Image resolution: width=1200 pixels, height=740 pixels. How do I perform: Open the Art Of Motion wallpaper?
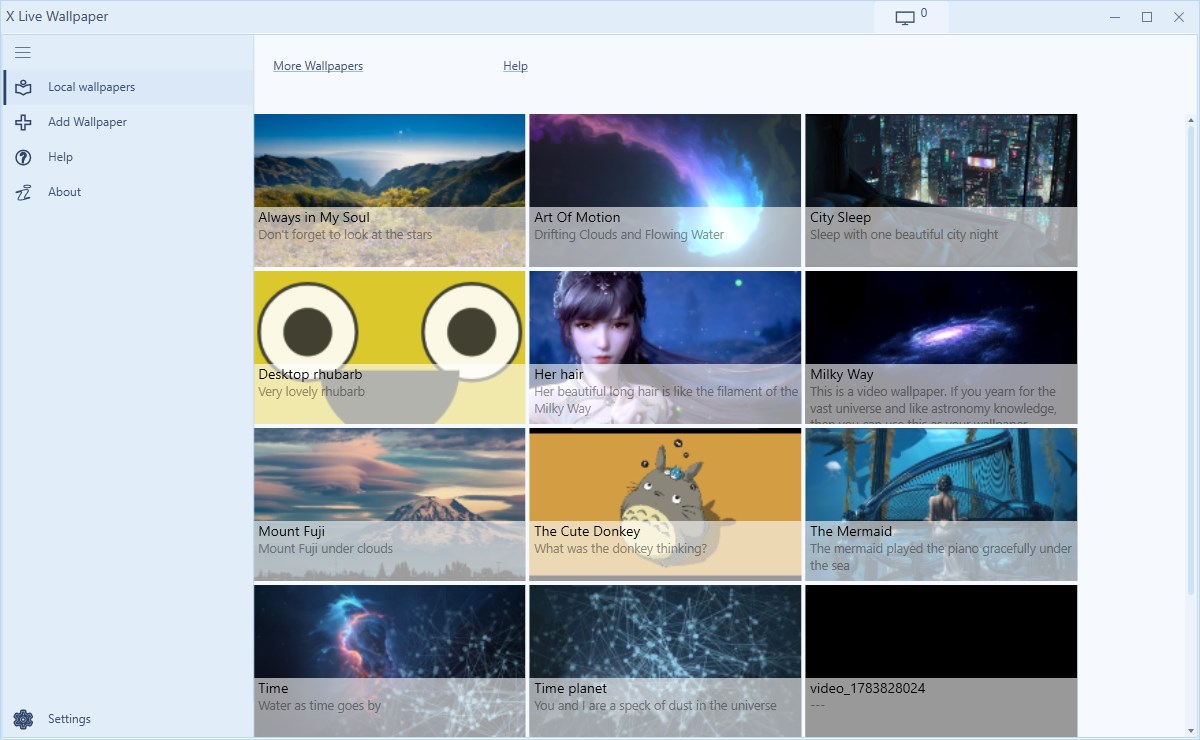click(665, 190)
